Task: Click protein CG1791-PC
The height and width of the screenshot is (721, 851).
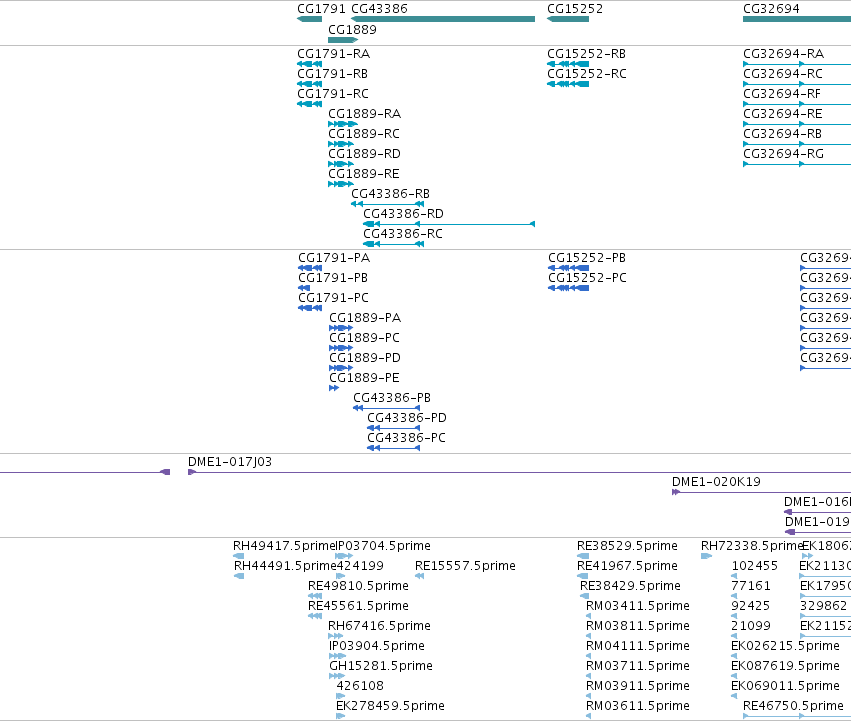Action: click(333, 298)
